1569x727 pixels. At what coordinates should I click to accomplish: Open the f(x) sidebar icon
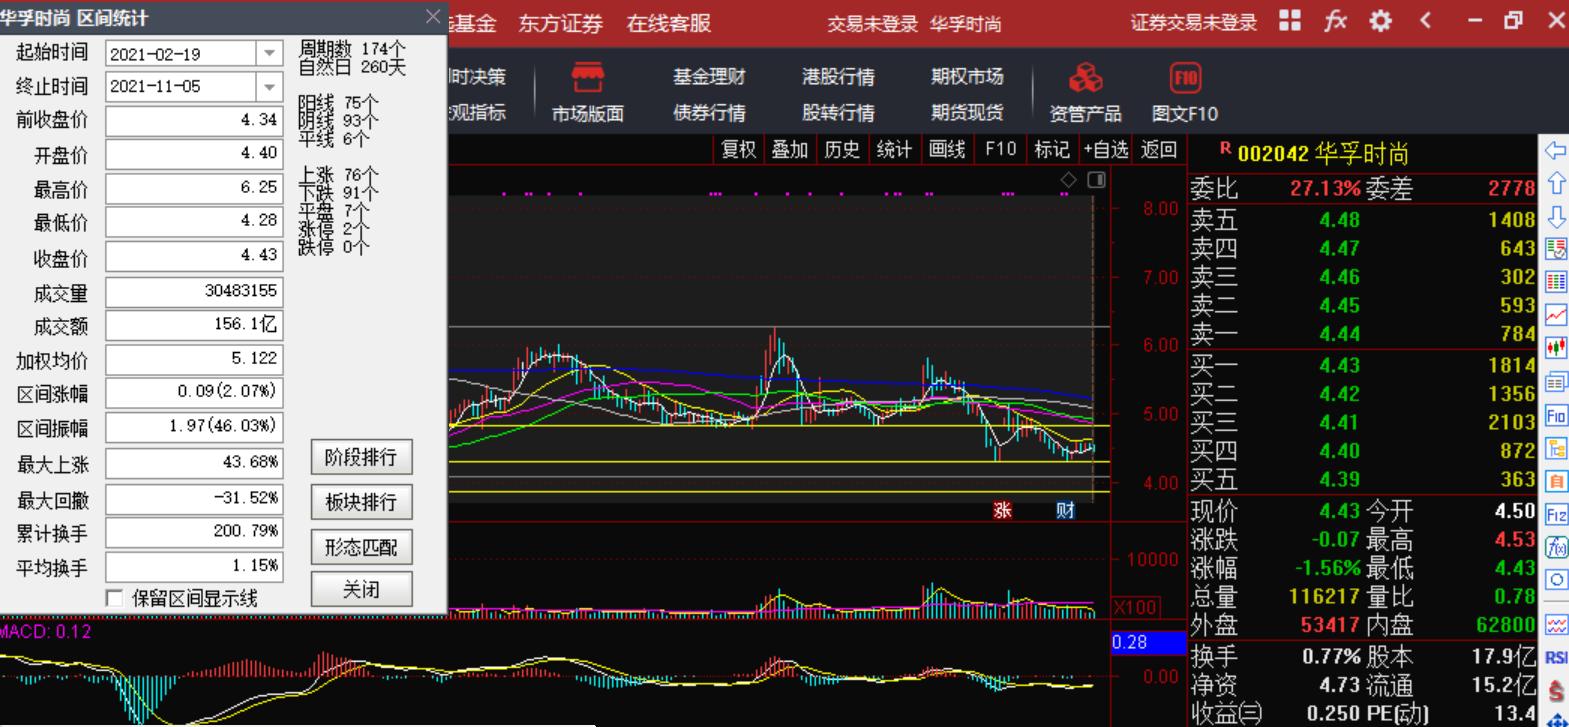(x=1556, y=547)
